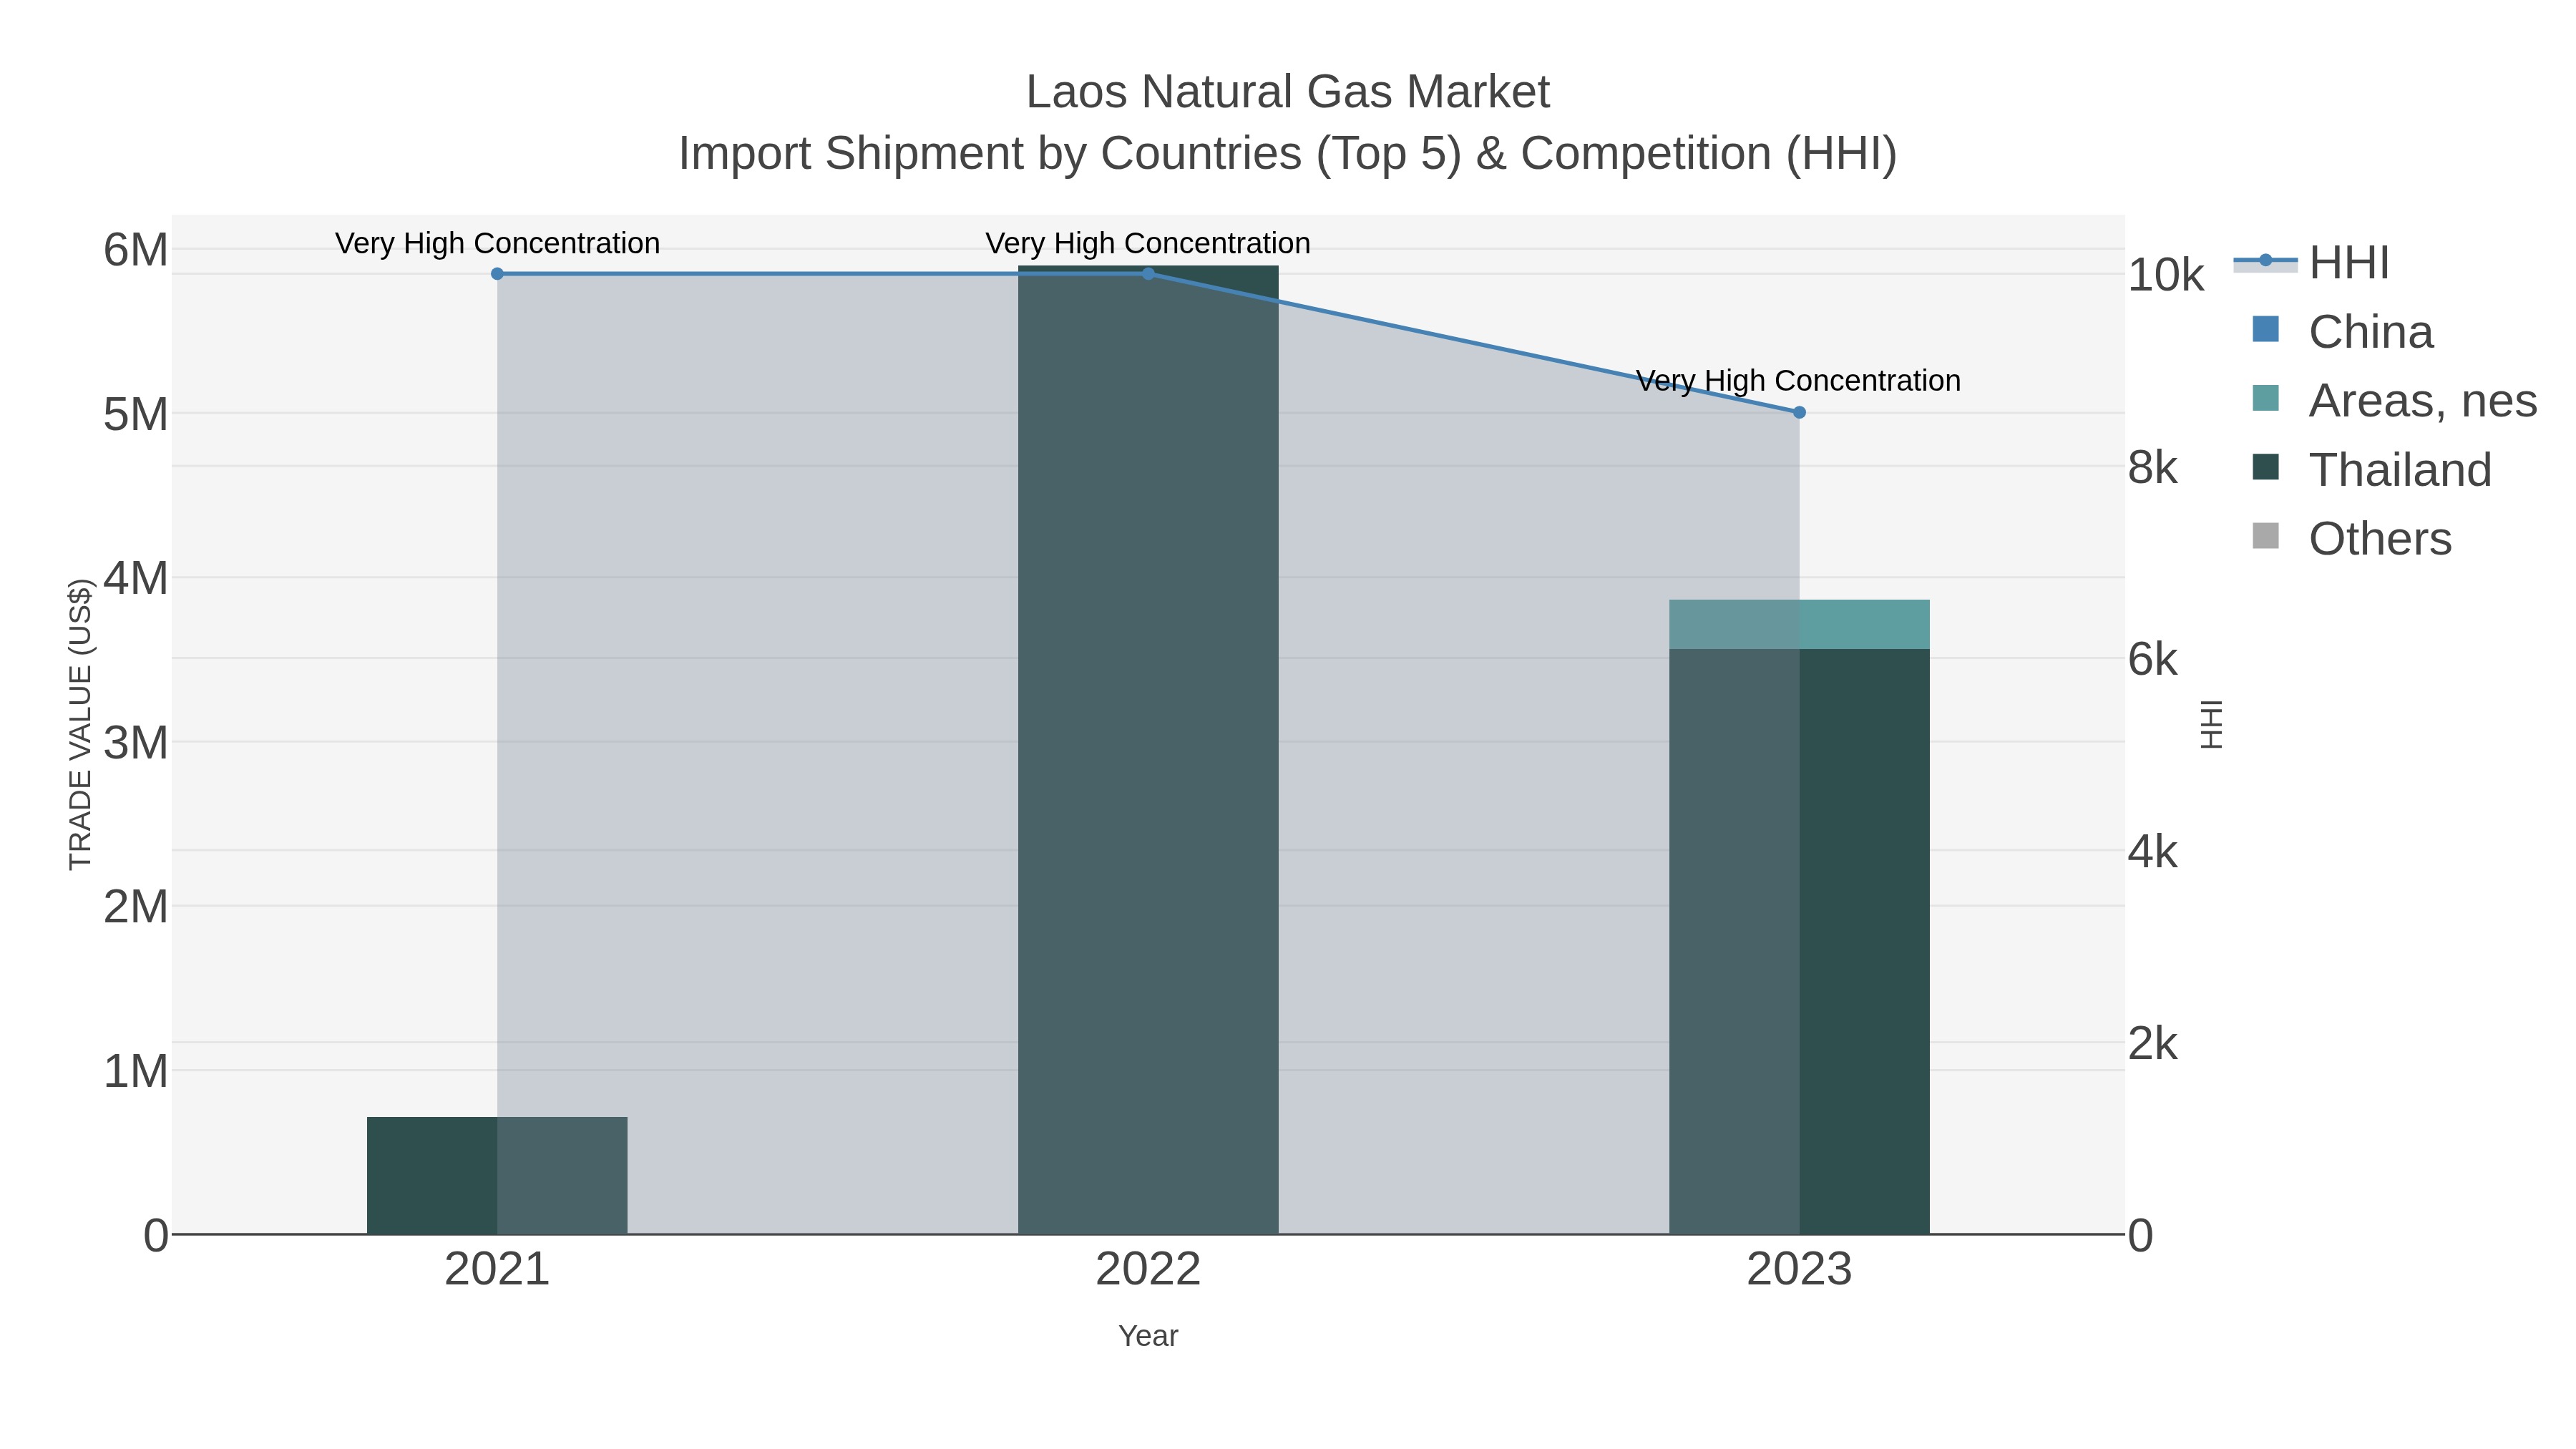Click the vertical 'HHI' right axis title

pyautogui.click(x=2211, y=724)
